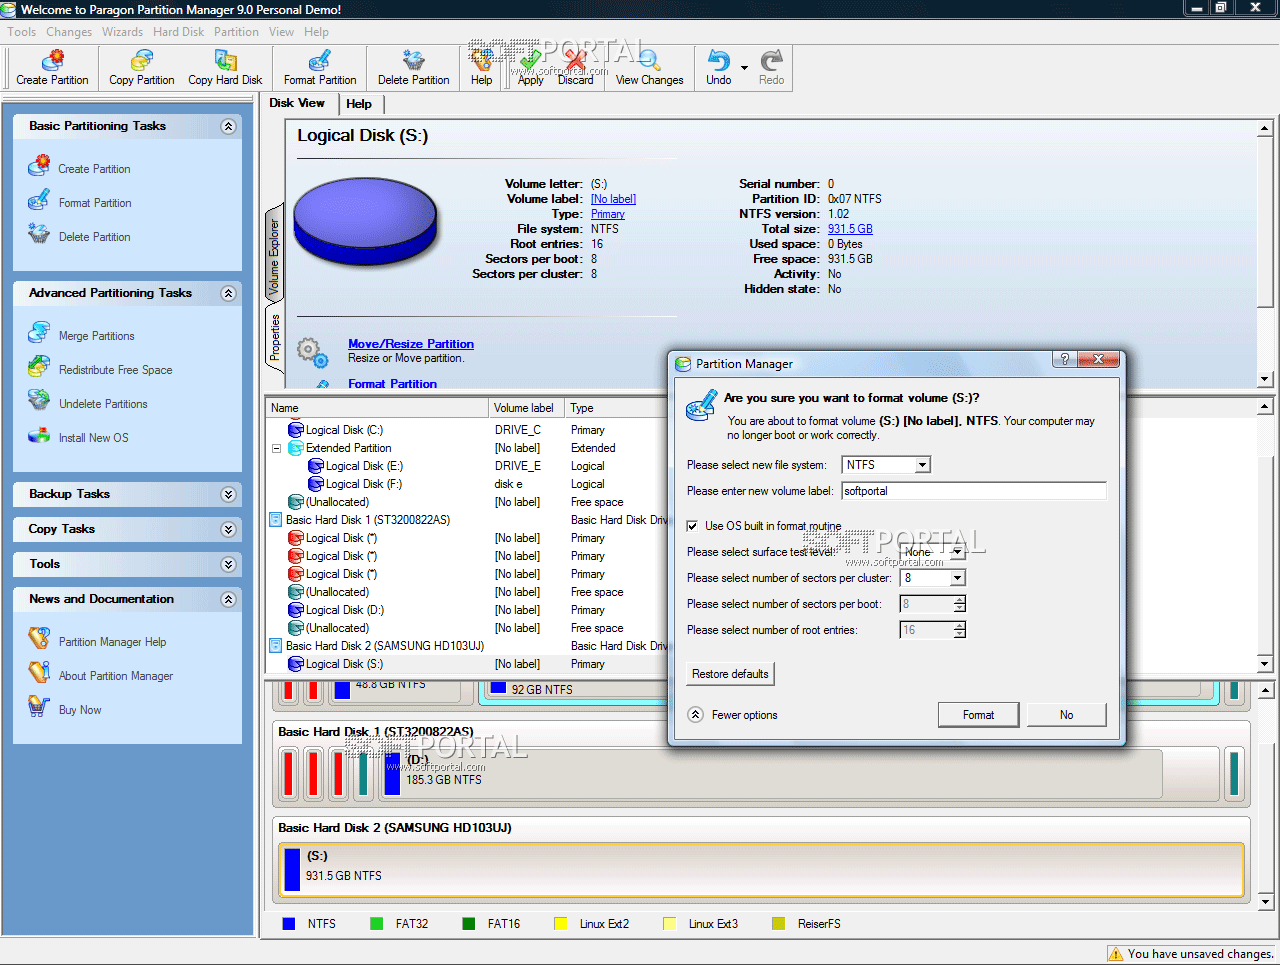Open the Tools menu
This screenshot has width=1280, height=965.
[x=21, y=32]
